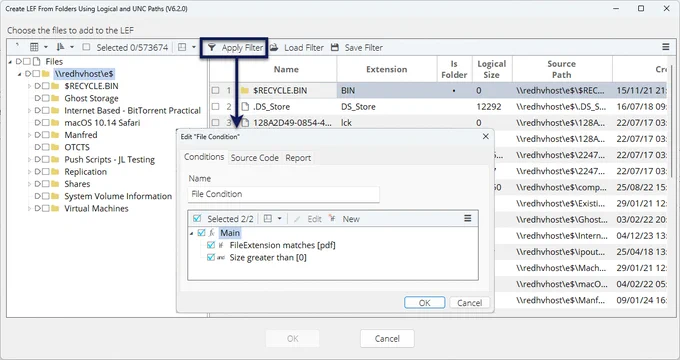Click the and icon before Size greater than
Screen dimensions: 680x360
[x=221, y=258]
